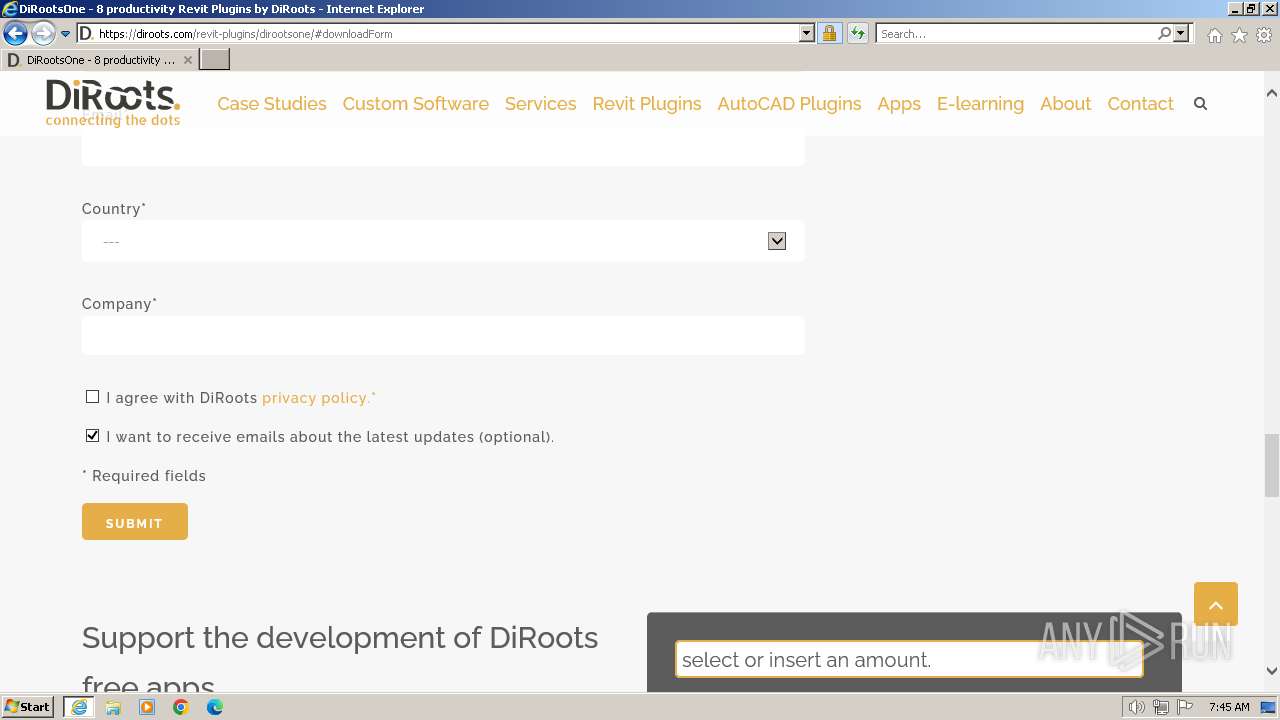Focus the Company input field
1280x720 pixels.
443,336
